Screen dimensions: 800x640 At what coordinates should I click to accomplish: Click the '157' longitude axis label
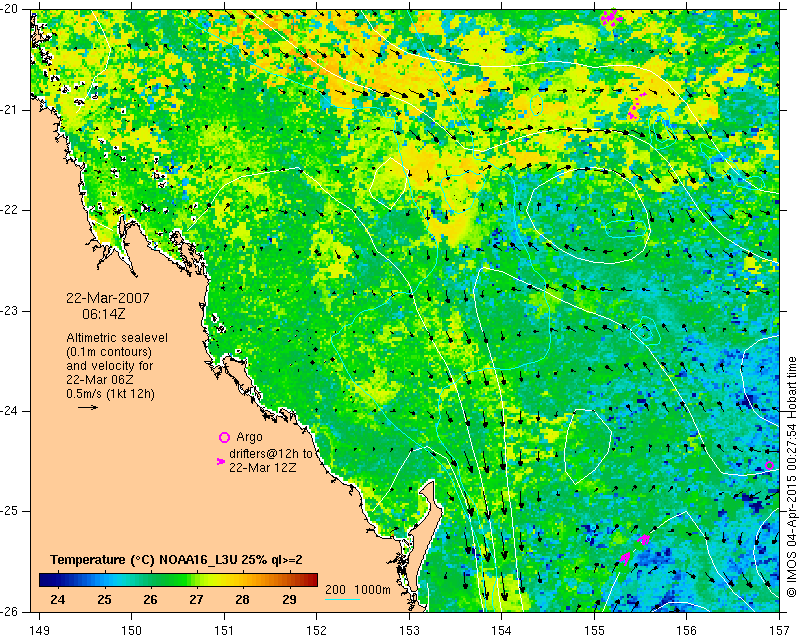pyautogui.click(x=780, y=631)
